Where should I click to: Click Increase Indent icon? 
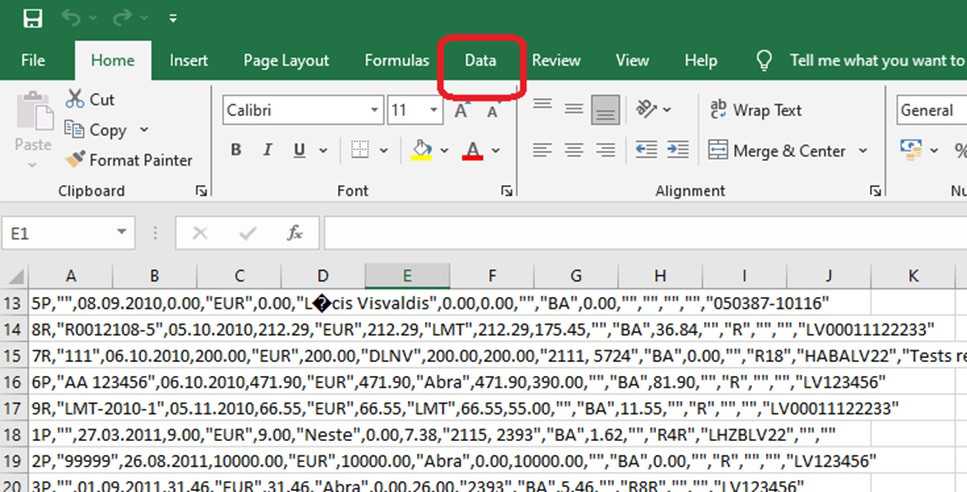(x=678, y=150)
